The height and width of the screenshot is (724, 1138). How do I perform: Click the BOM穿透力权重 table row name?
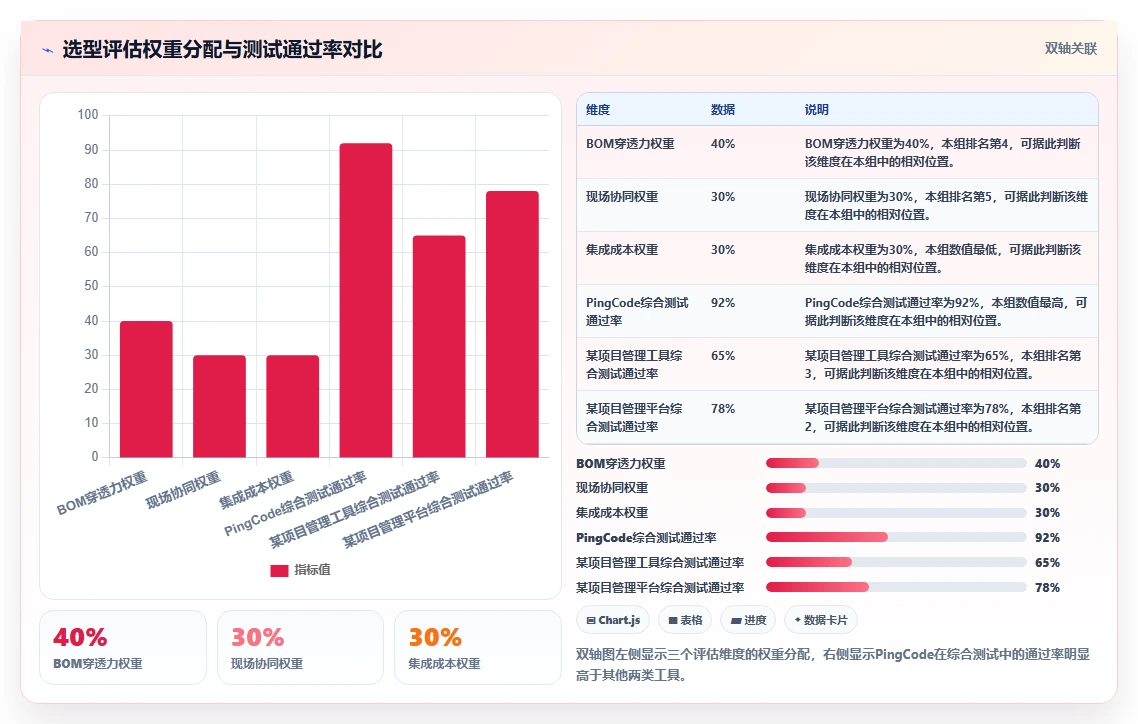click(630, 144)
